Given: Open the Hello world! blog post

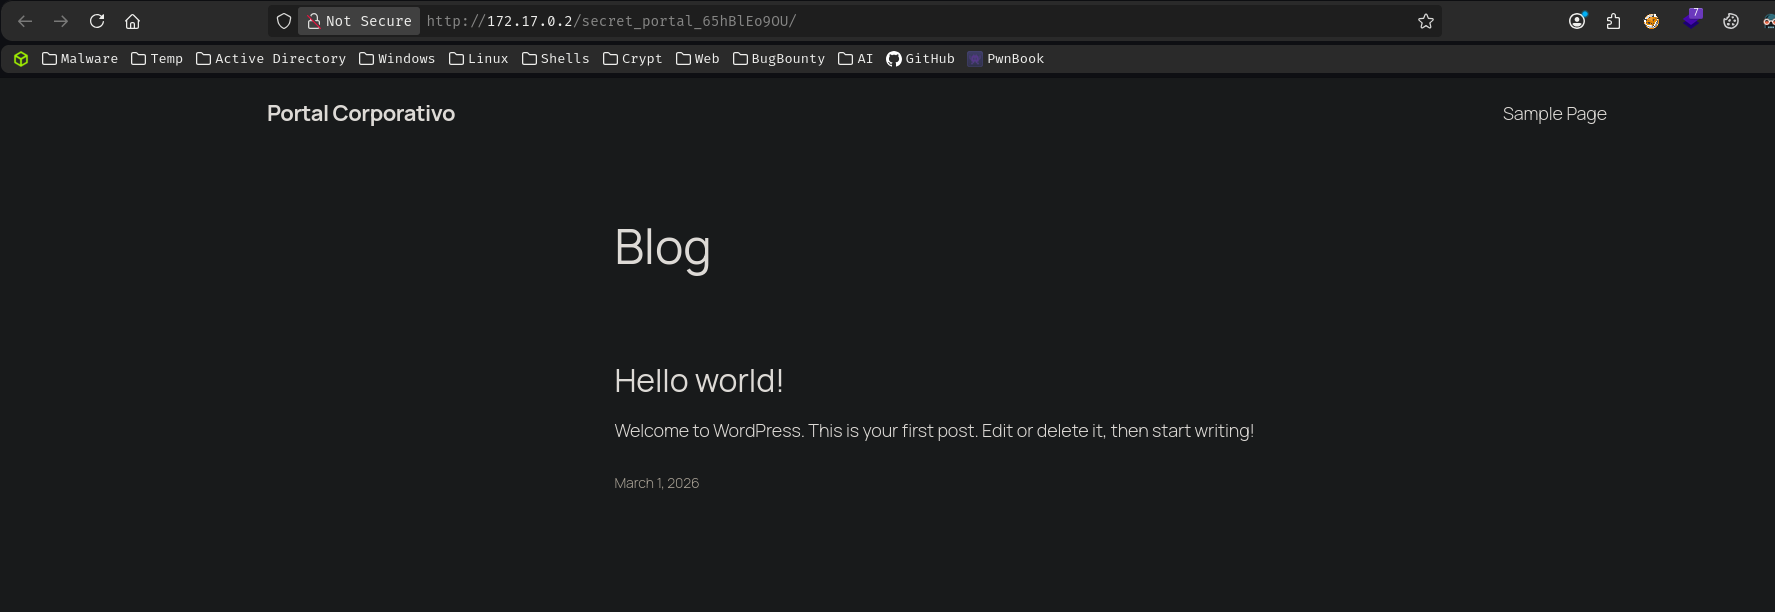Looking at the screenshot, I should [x=698, y=381].
